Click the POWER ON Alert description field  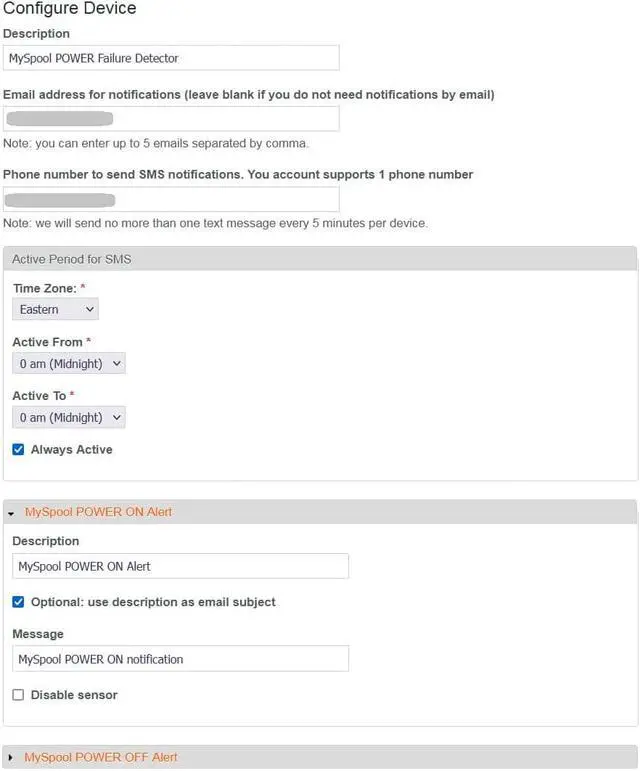[181, 566]
